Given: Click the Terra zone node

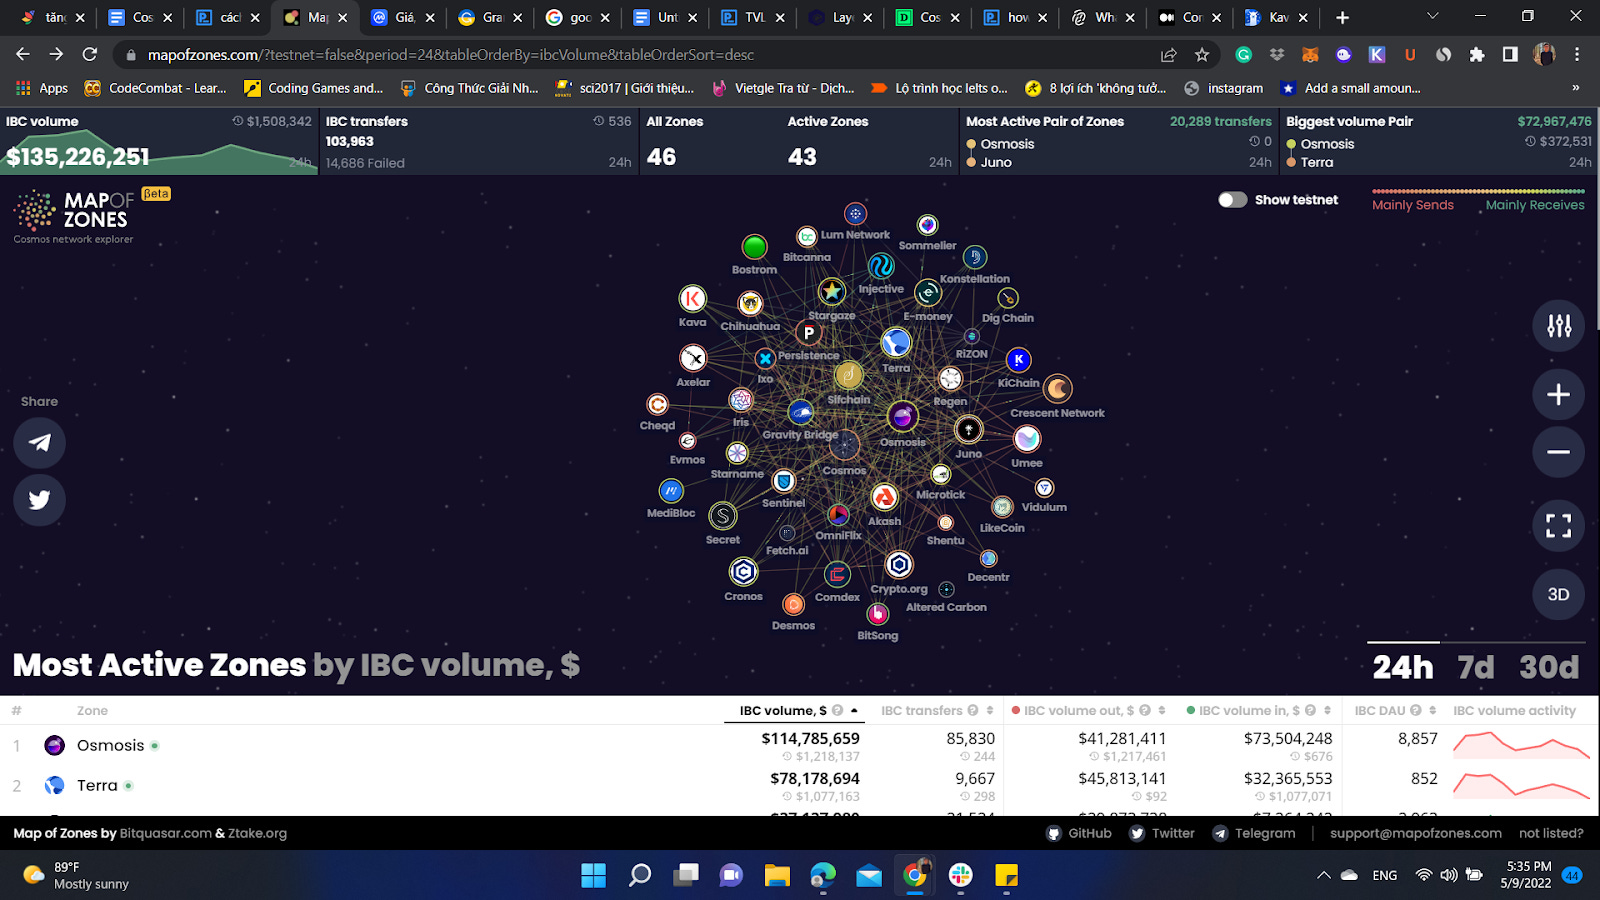Looking at the screenshot, I should click(x=896, y=343).
